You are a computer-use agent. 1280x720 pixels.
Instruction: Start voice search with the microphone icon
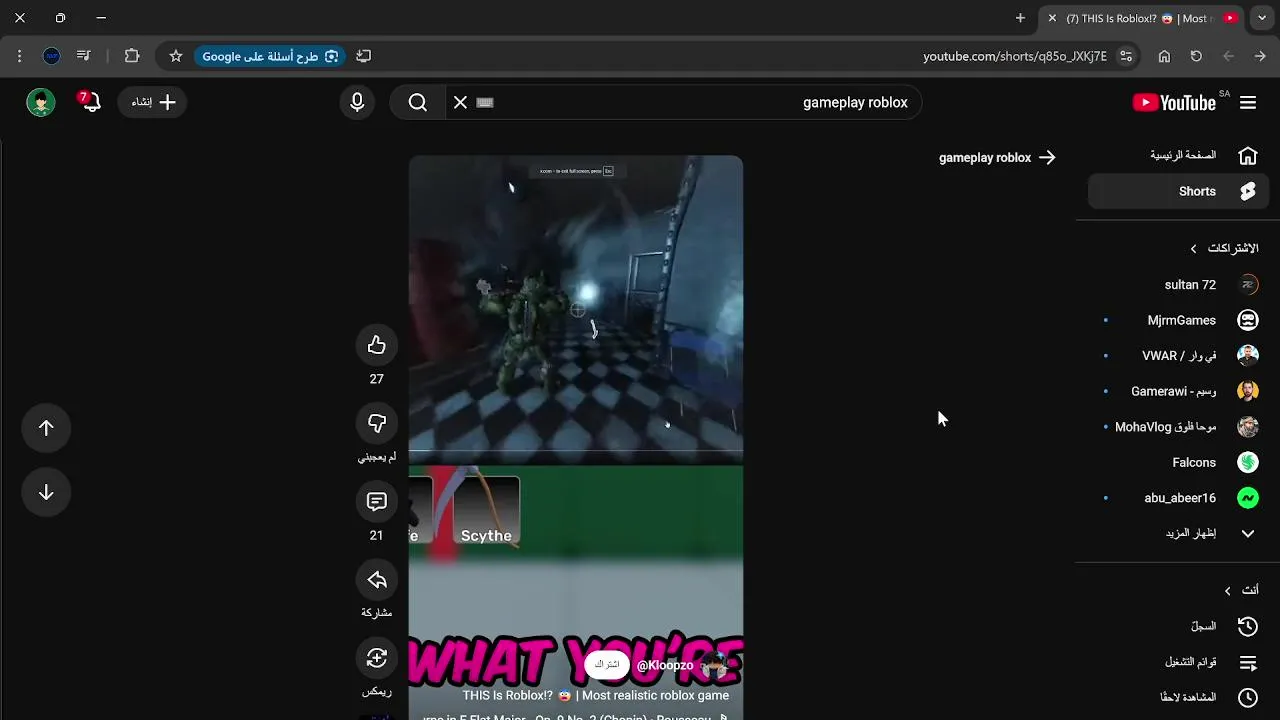[357, 102]
